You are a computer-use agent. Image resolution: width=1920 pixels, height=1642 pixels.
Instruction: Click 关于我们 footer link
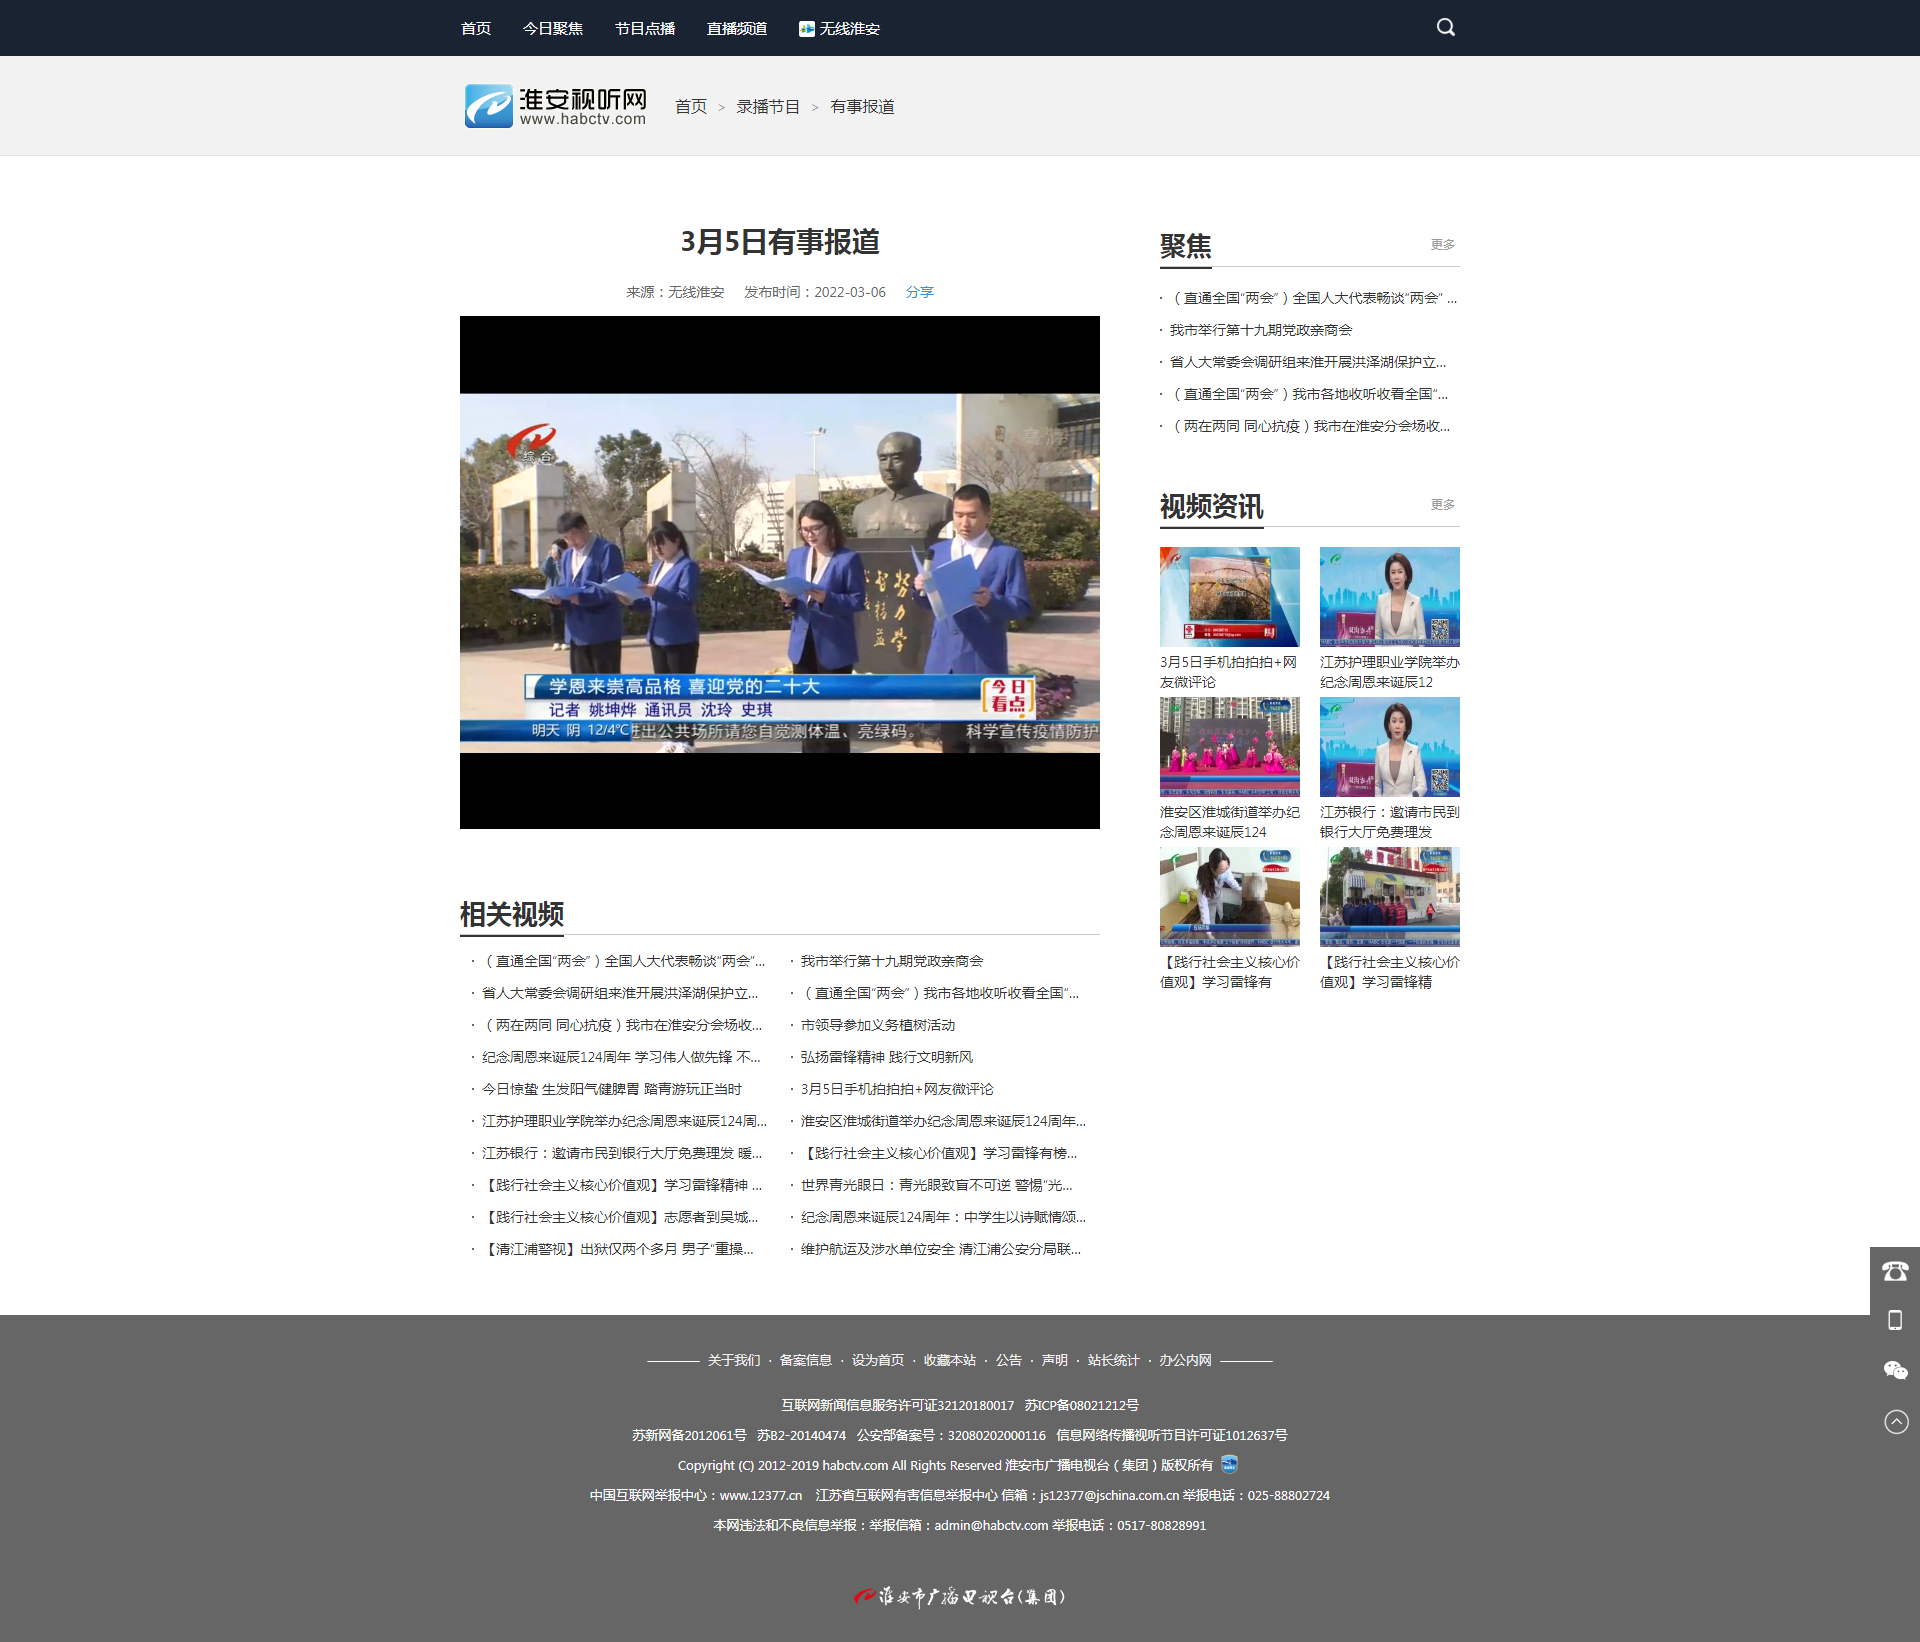coord(733,1360)
